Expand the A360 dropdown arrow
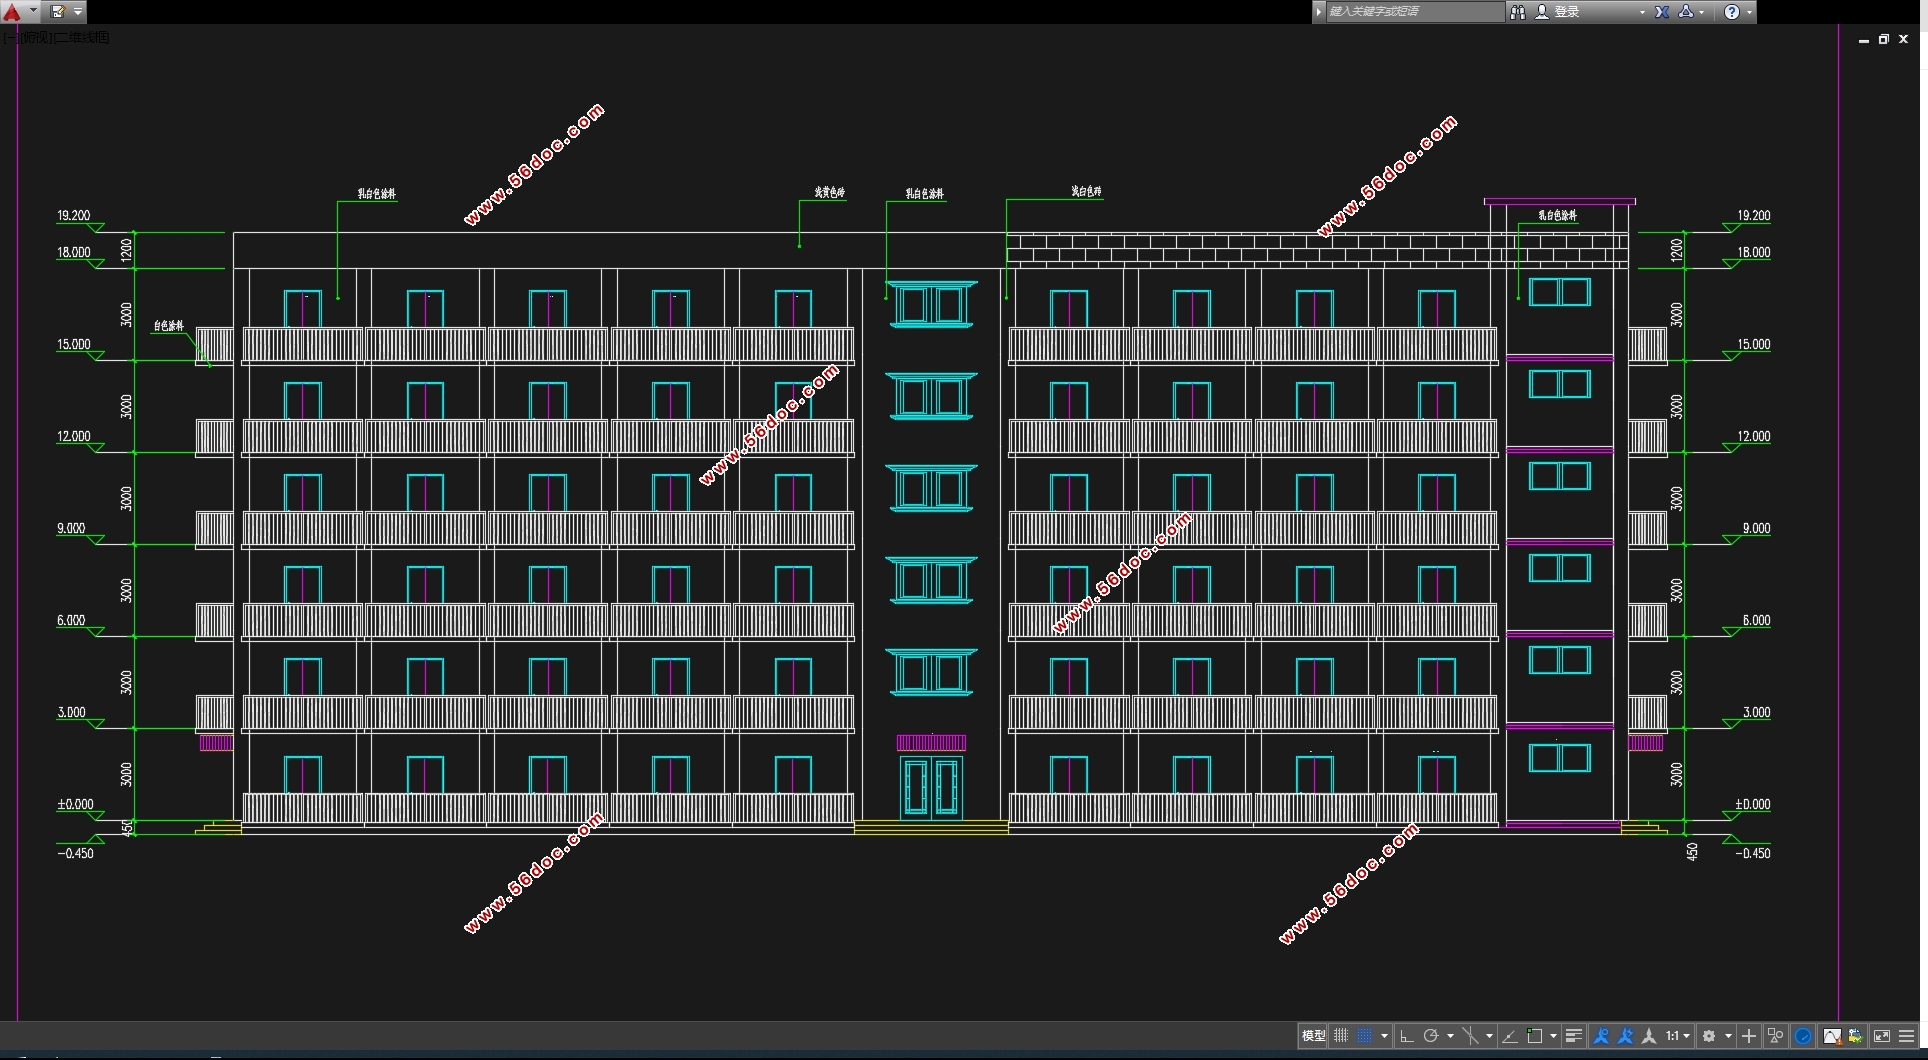The height and width of the screenshot is (1060, 1928). [x=1702, y=12]
